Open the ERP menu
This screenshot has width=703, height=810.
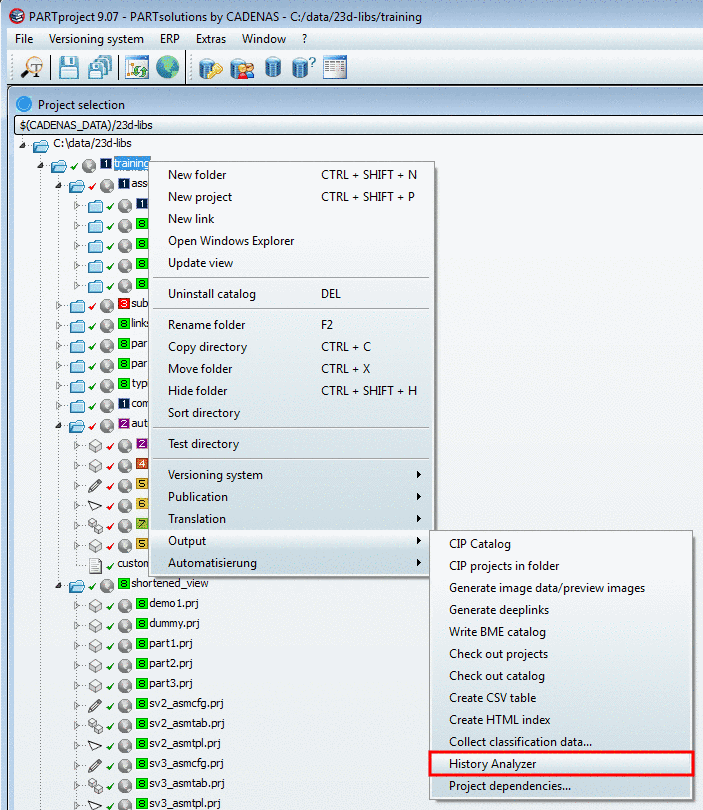[169, 39]
